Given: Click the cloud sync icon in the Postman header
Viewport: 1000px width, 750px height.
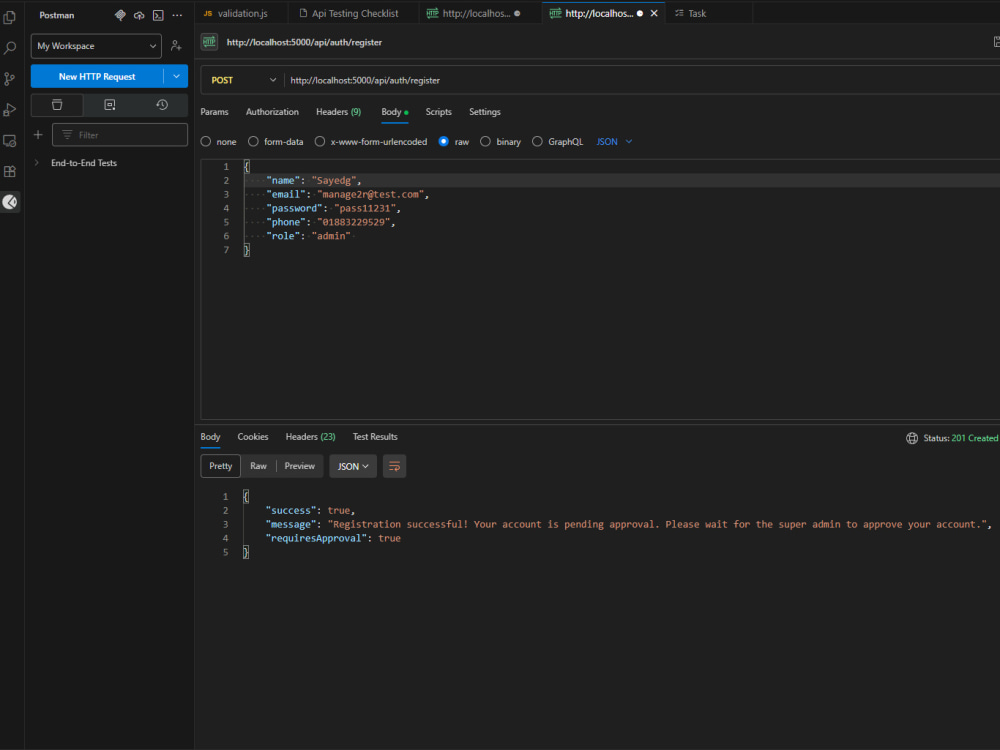Looking at the screenshot, I should 139,15.
